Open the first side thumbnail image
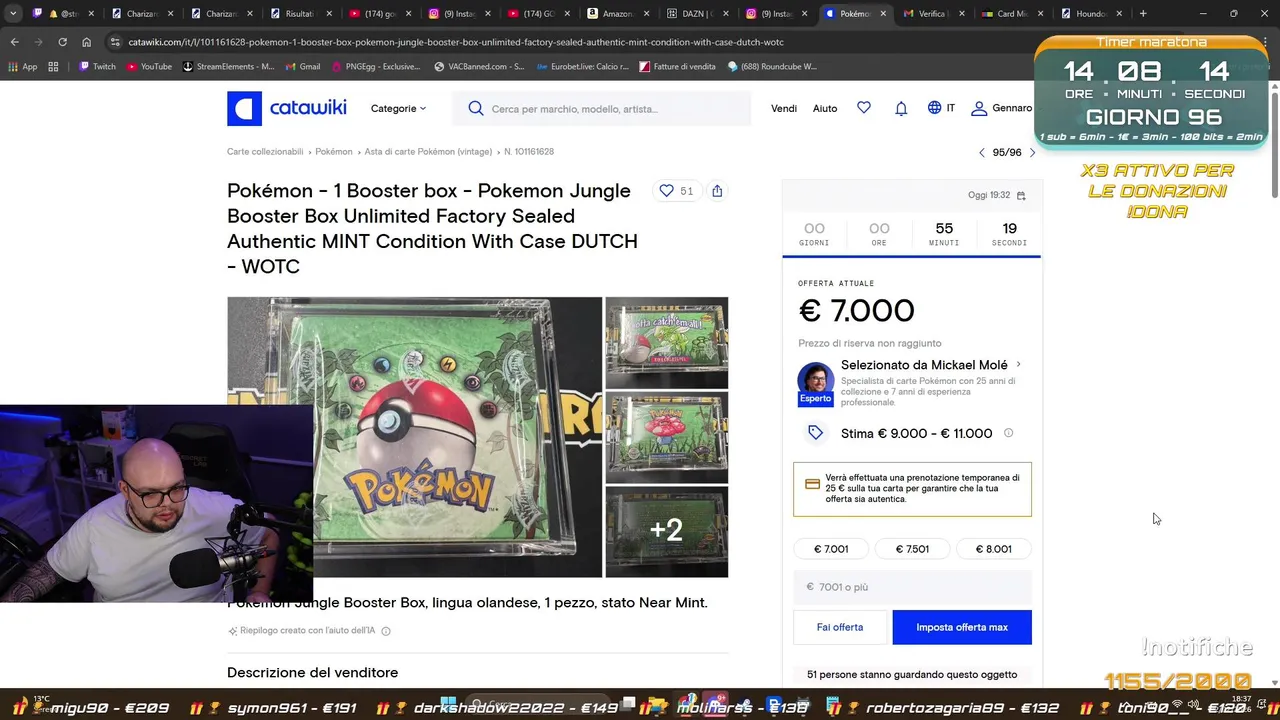 666,342
